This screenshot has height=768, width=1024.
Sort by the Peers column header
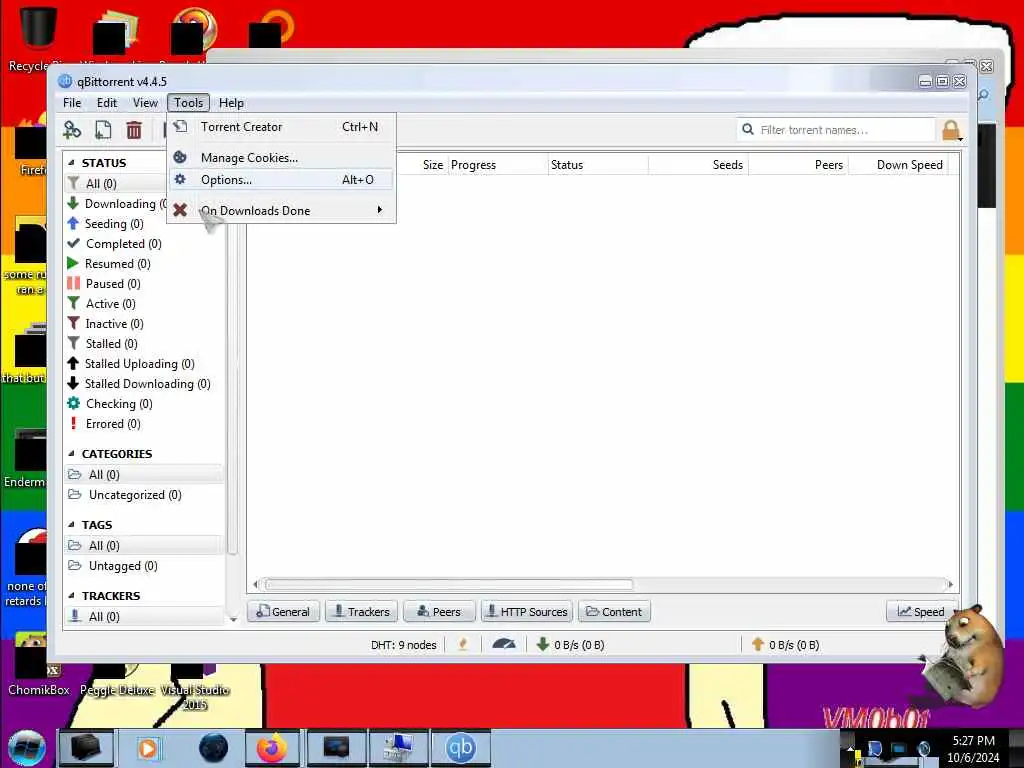pos(798,165)
